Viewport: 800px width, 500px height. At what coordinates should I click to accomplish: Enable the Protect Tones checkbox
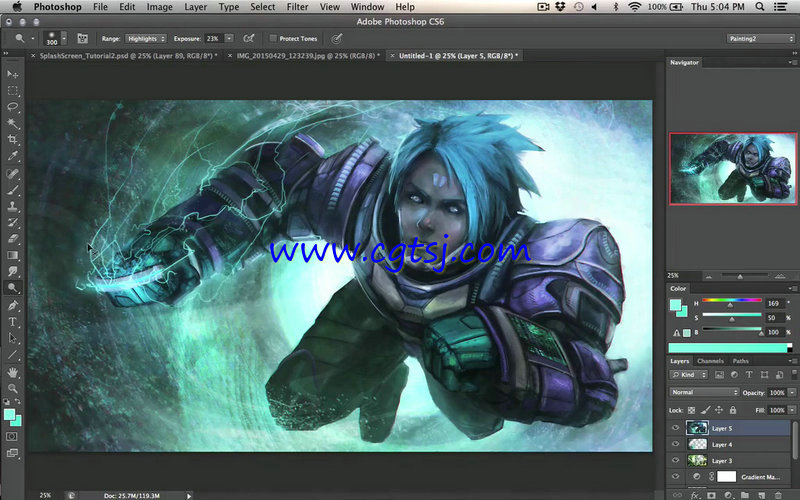[273, 38]
